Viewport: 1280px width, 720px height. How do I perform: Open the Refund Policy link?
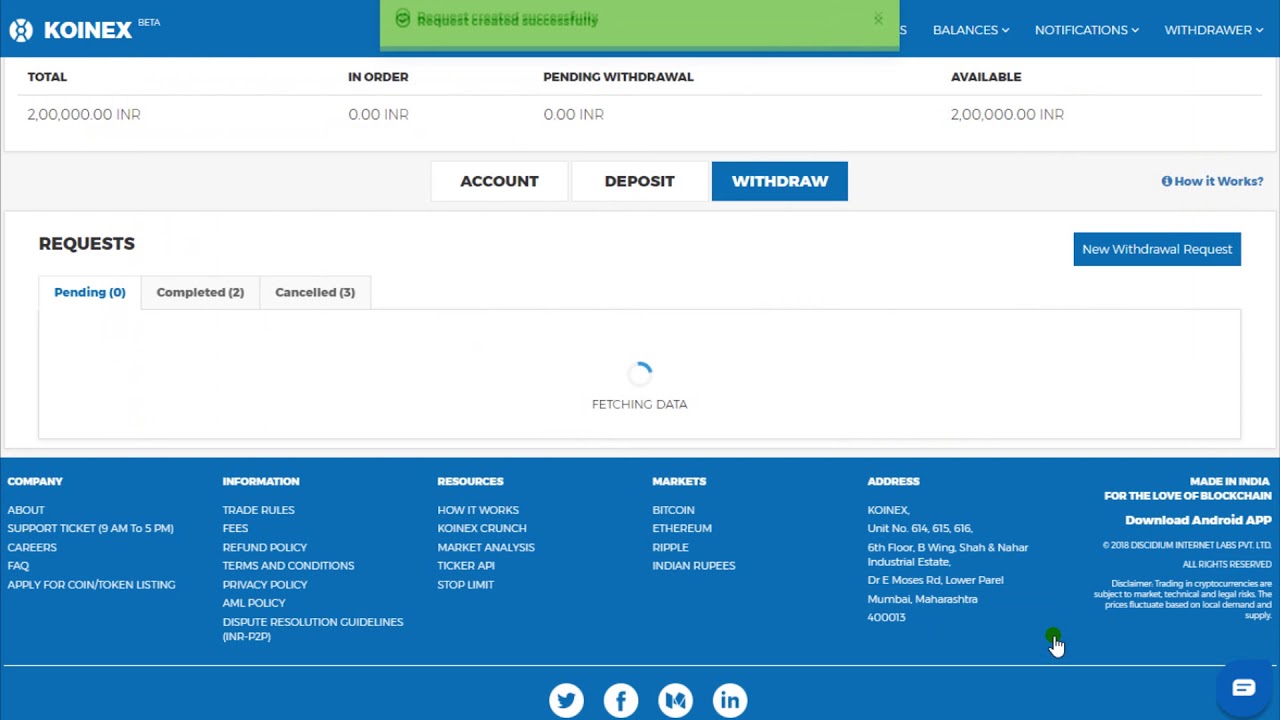264,547
